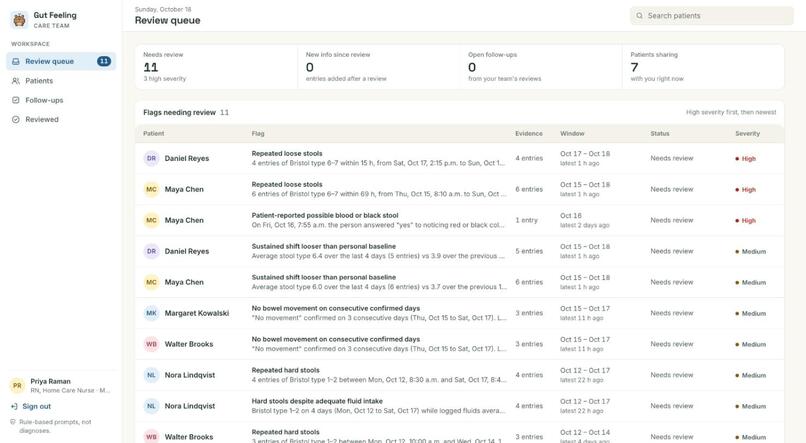Image resolution: width=806 pixels, height=443 pixels.
Task: Click High severity tag in Daniel Reyes row
Action: pyautogui.click(x=745, y=159)
